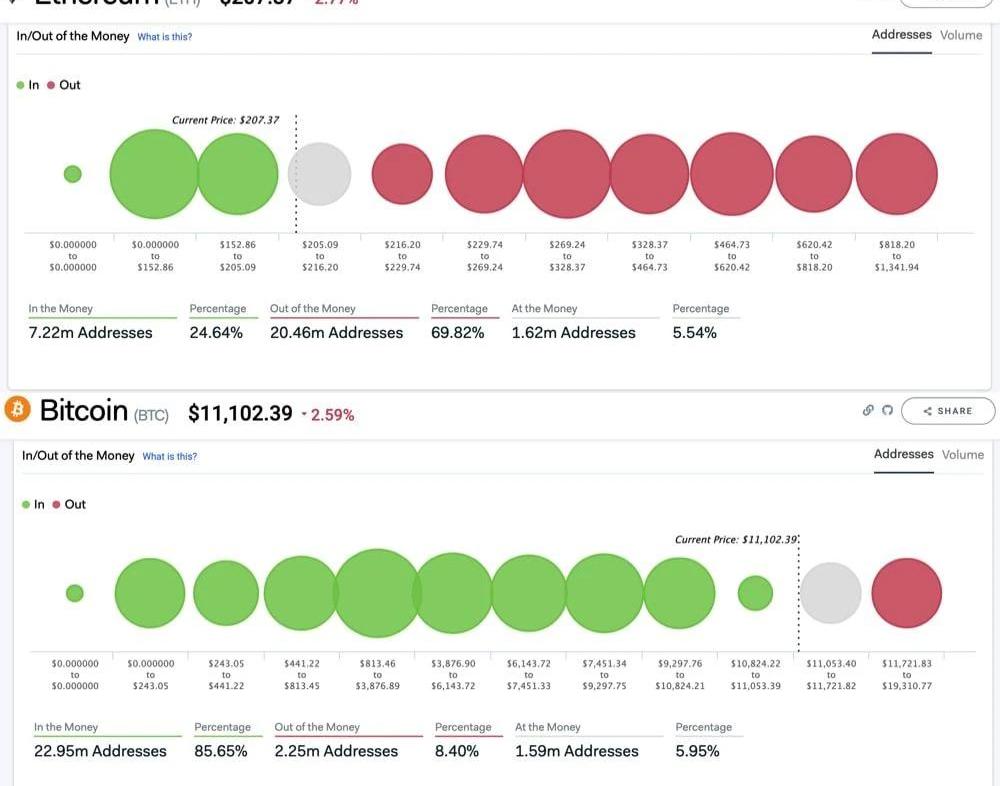Click Bitcoin's tiny green bubble at $0.000000
The width and height of the screenshot is (1000, 786).
pyautogui.click(x=75, y=593)
